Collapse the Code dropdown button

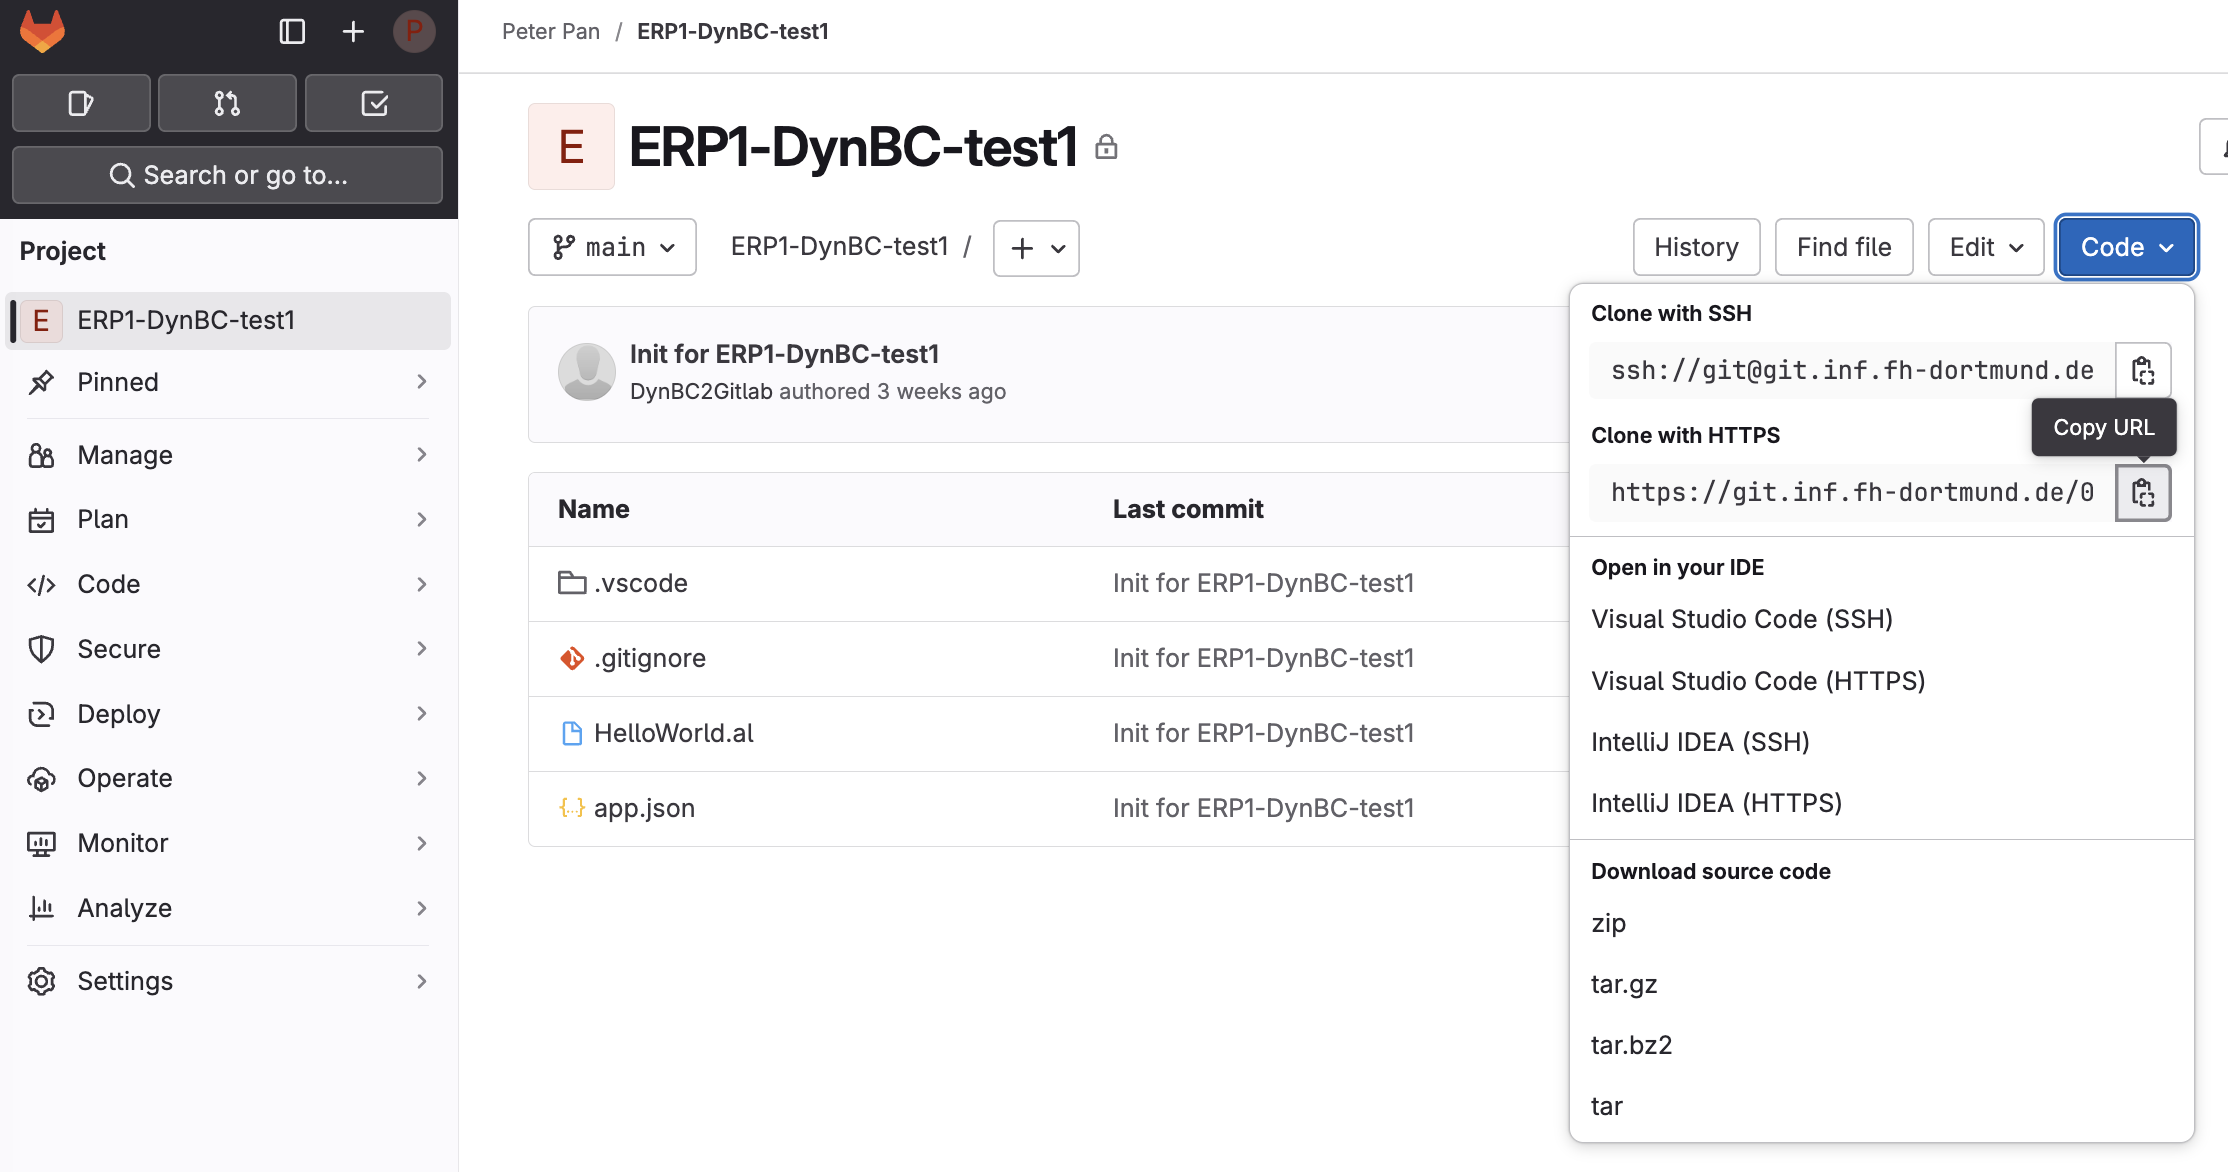[x=2126, y=247]
